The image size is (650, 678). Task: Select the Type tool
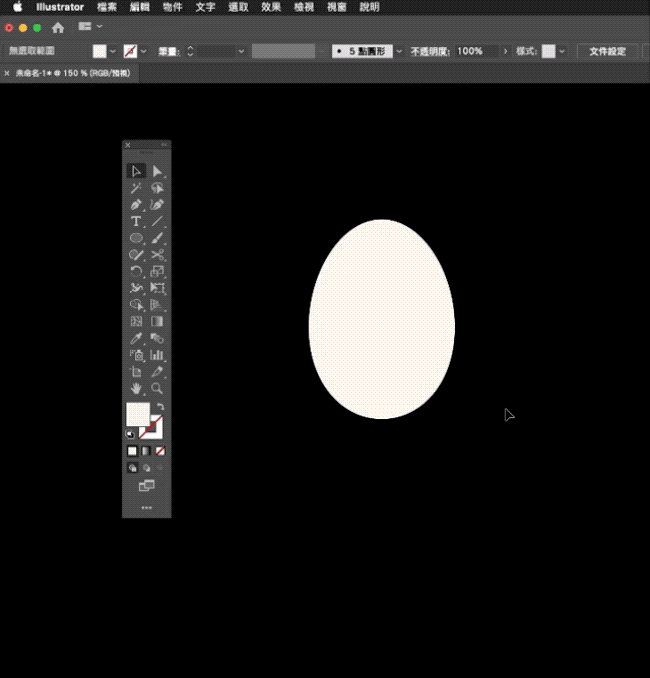(136, 222)
